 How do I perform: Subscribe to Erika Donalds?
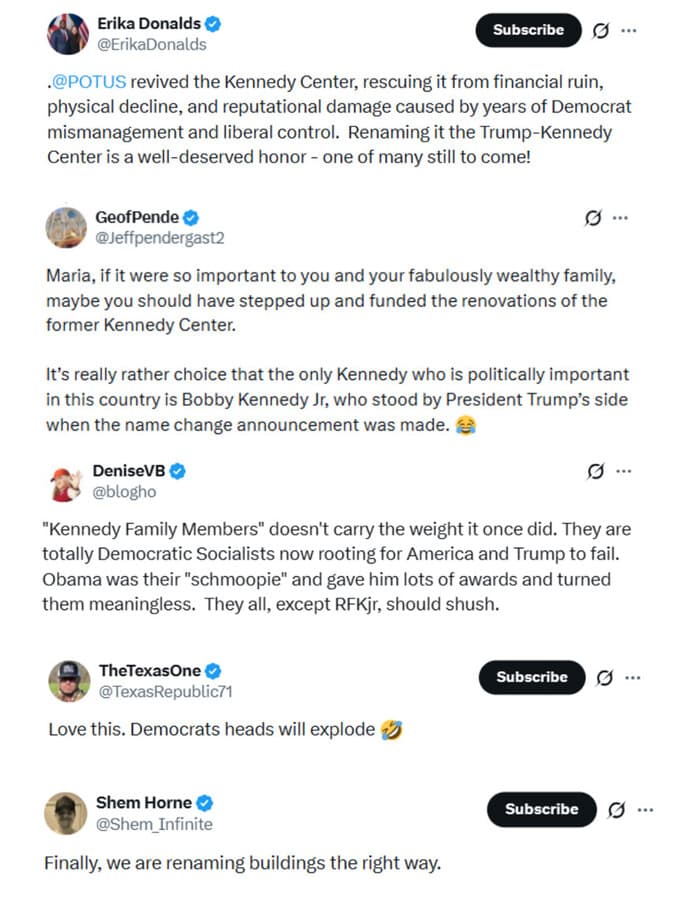(527, 31)
